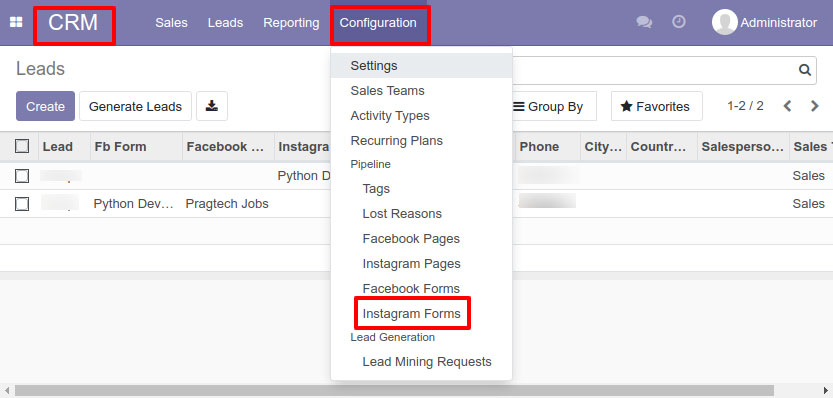
Task: Open the conversations chat bubble icon
Action: click(x=644, y=22)
